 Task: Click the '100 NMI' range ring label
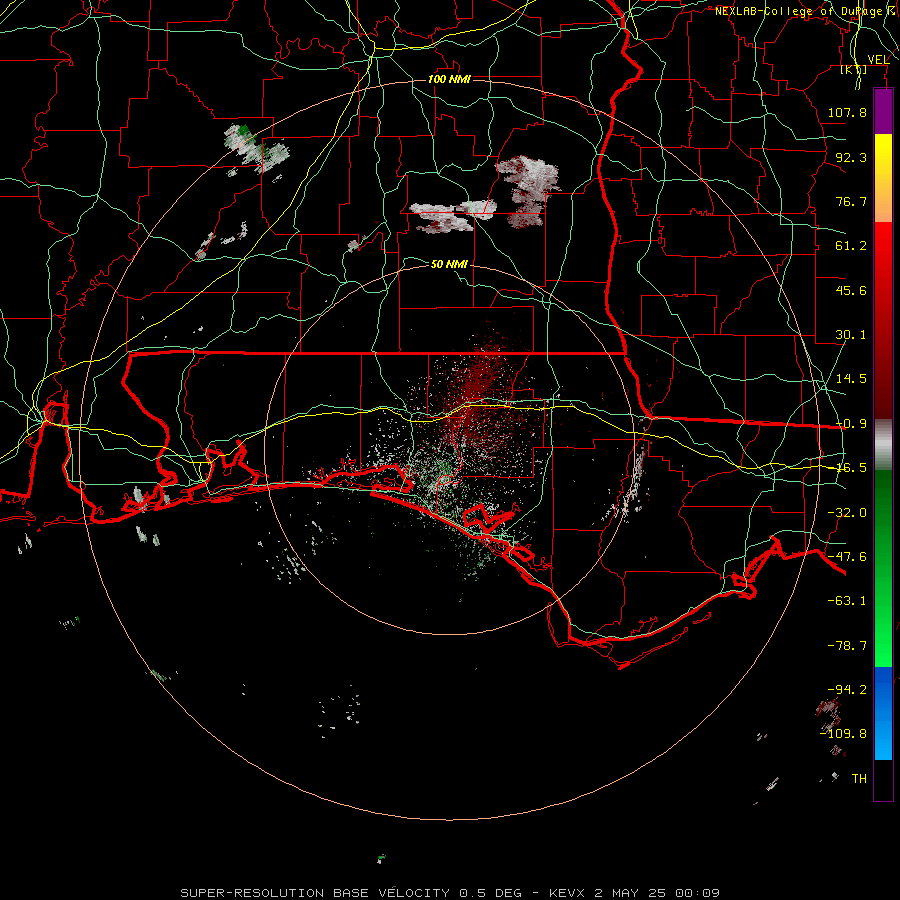[x=449, y=79]
